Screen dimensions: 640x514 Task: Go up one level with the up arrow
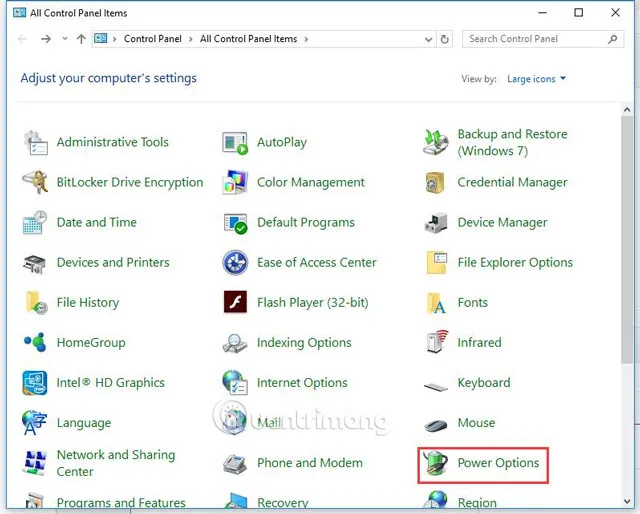pos(81,39)
